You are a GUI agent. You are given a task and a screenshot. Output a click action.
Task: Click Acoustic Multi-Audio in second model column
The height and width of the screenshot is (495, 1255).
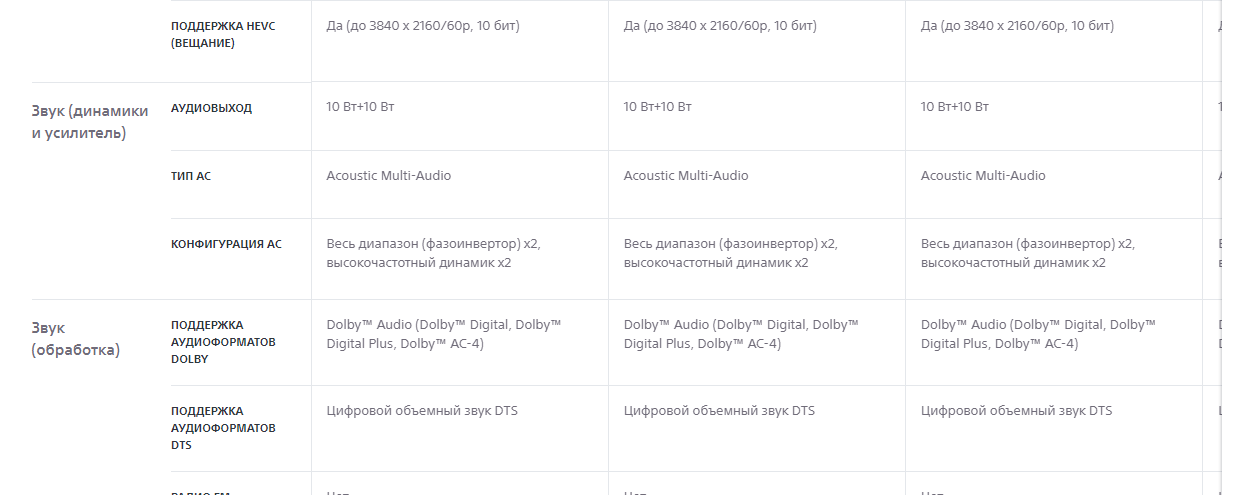(686, 176)
